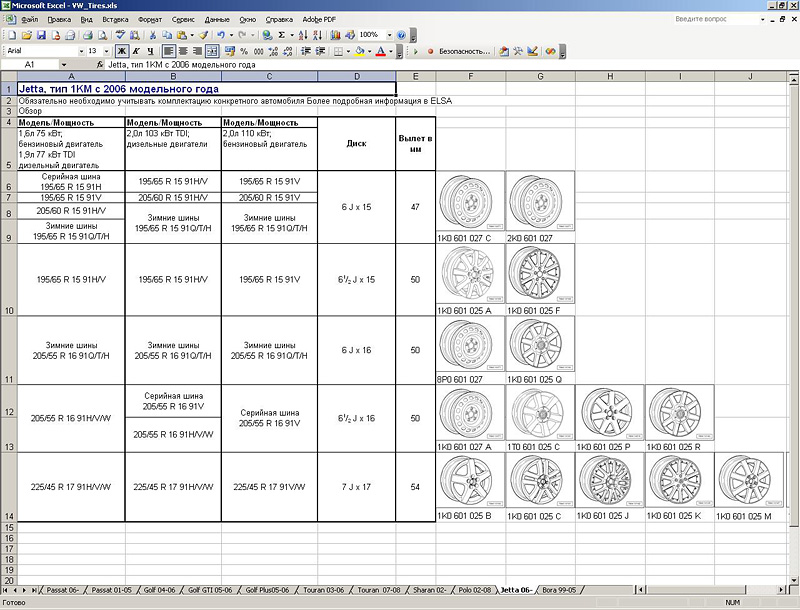Click column D header
The width and height of the screenshot is (800, 610).
point(357,77)
